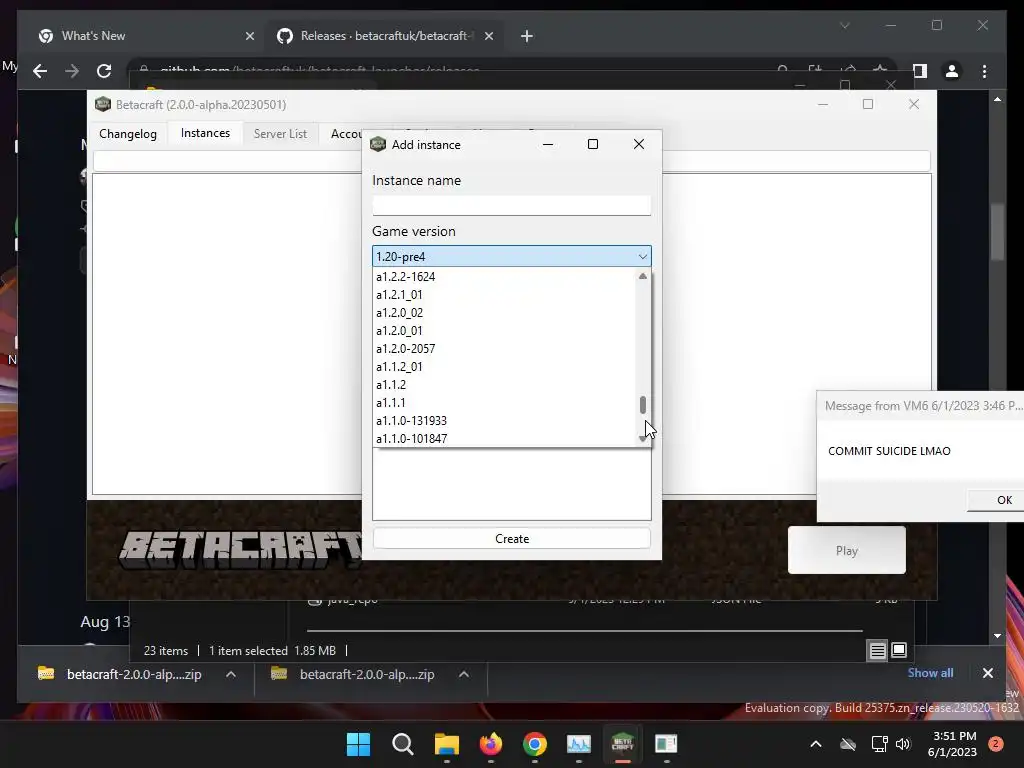The height and width of the screenshot is (768, 1024).
Task: Open Google Chrome from the taskbar
Action: tap(535, 744)
